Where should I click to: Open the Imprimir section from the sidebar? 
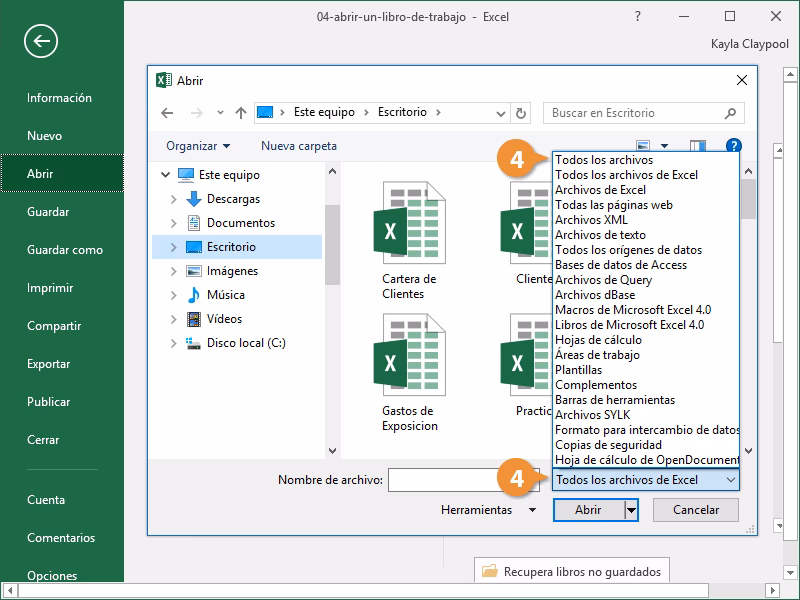coord(53,288)
